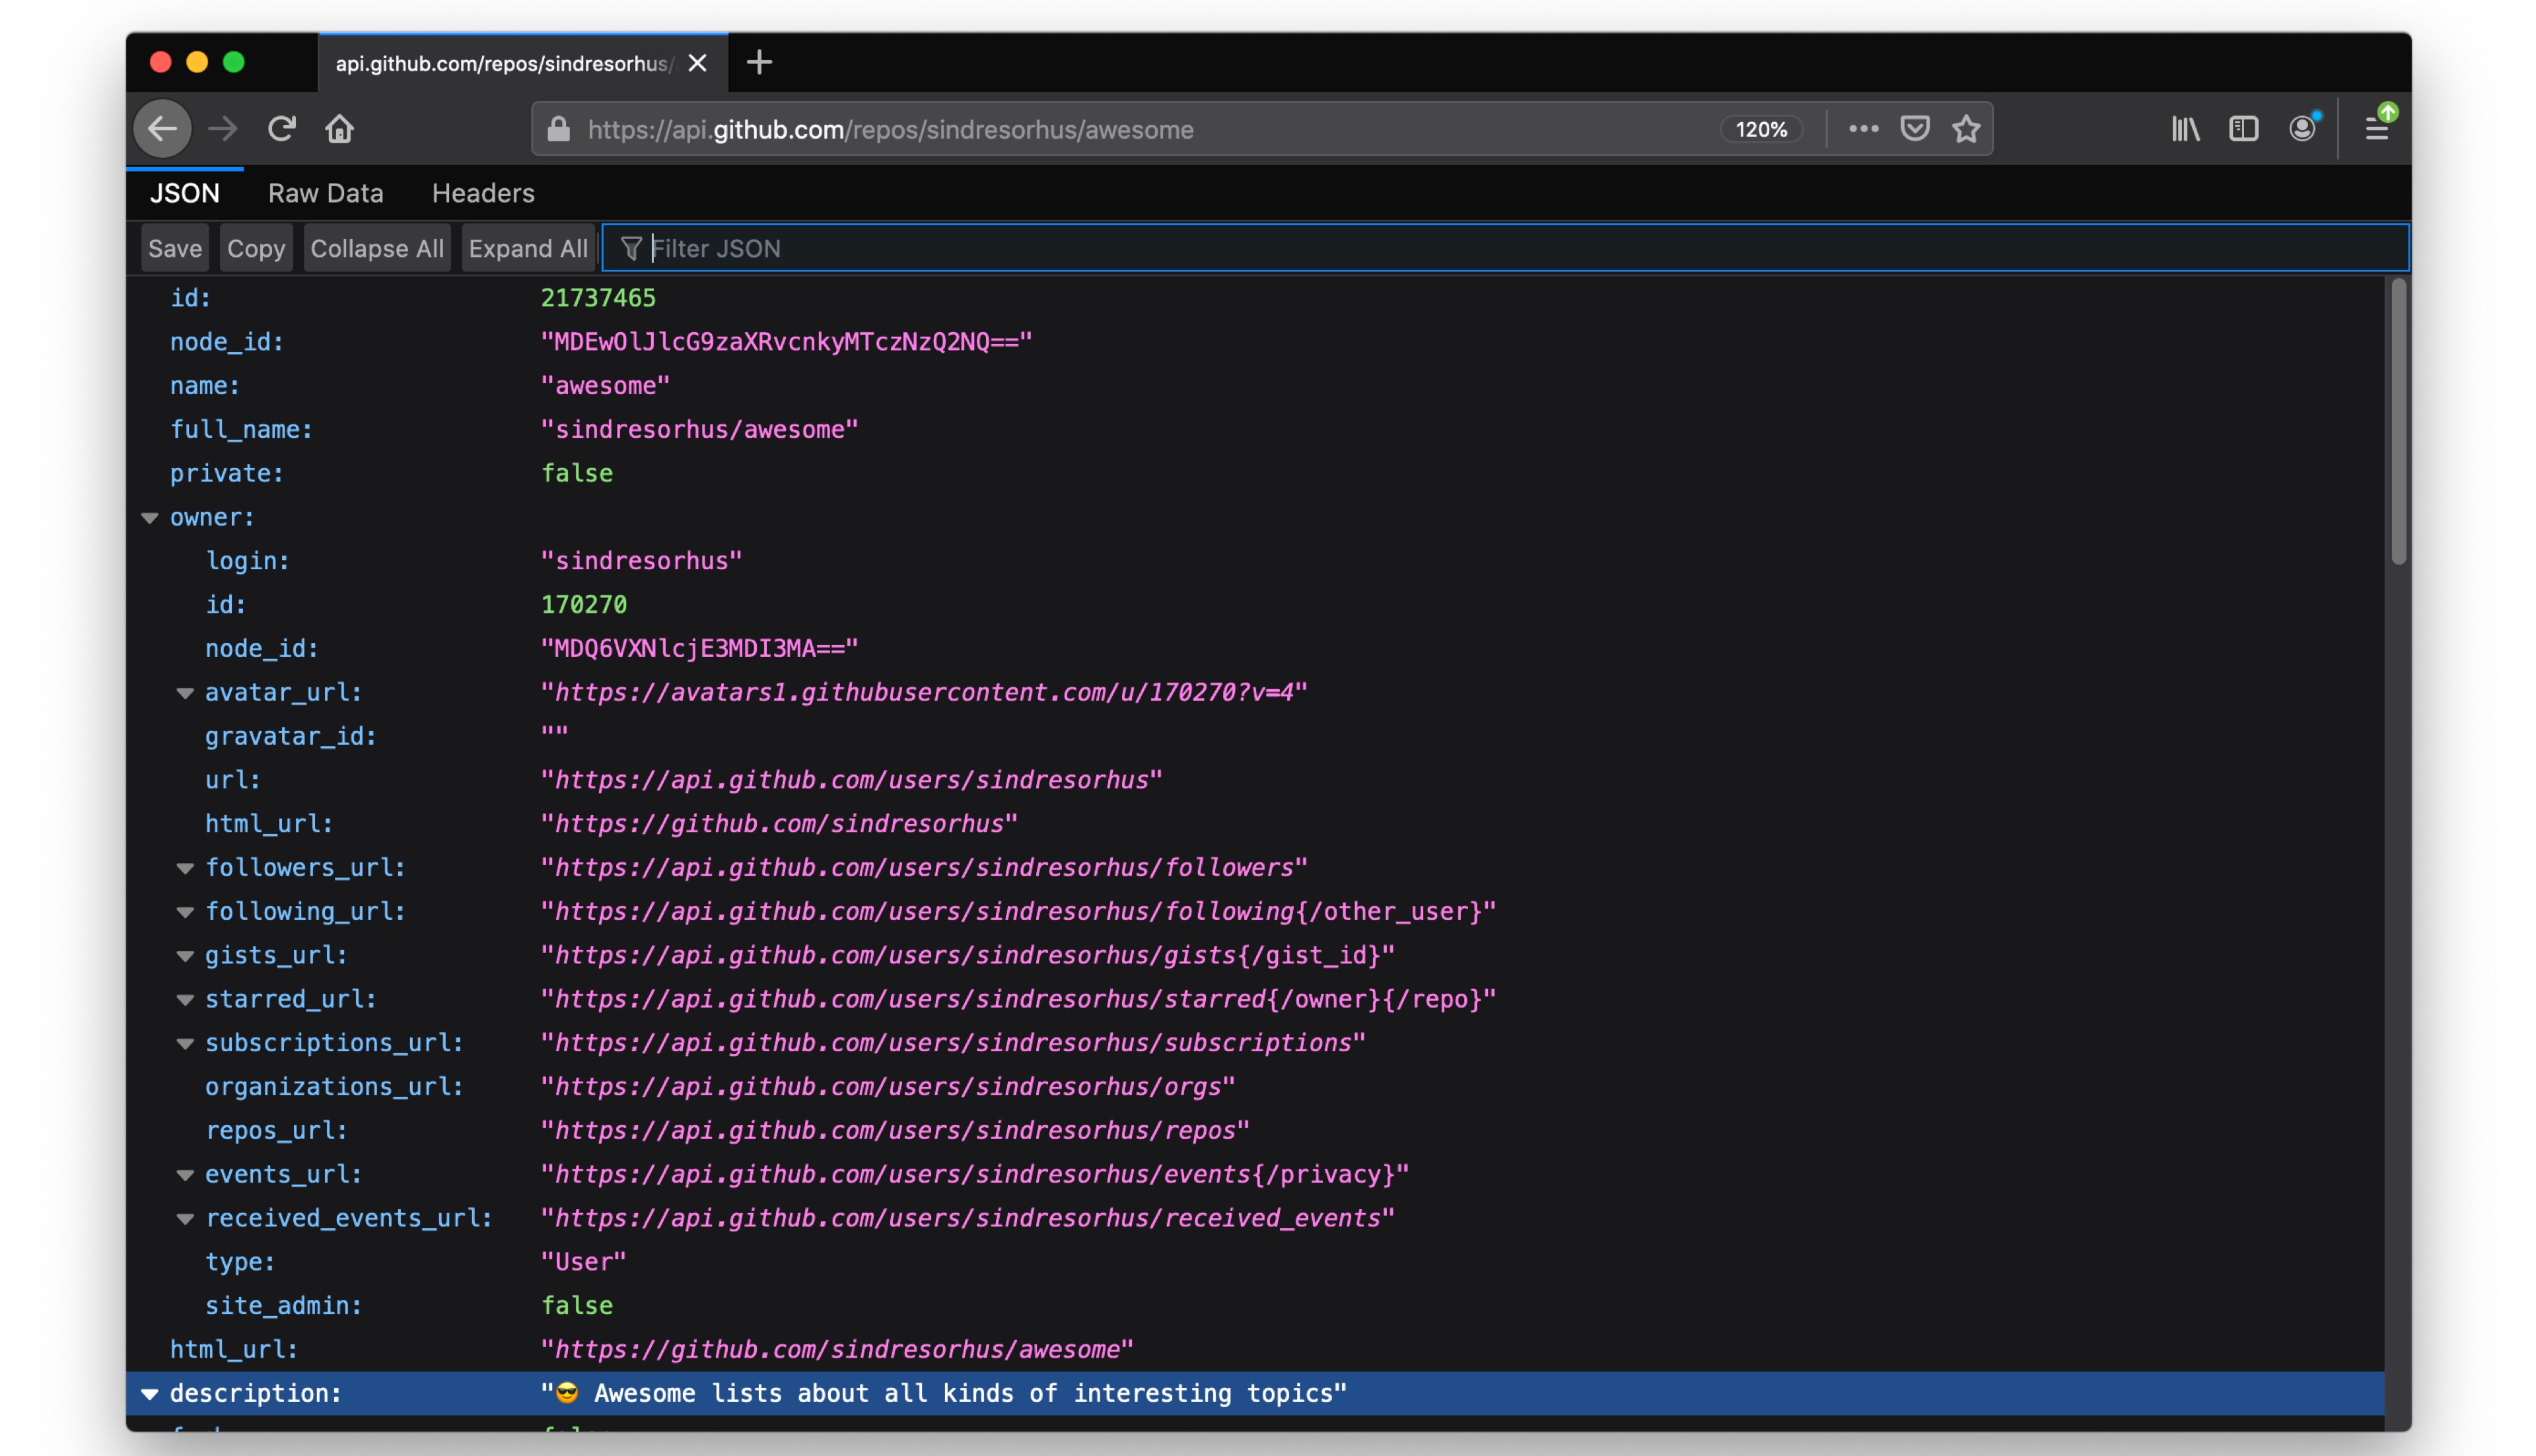Screen dimensions: 2536x1456
Task: Go back to the previous page
Action: click(162, 129)
